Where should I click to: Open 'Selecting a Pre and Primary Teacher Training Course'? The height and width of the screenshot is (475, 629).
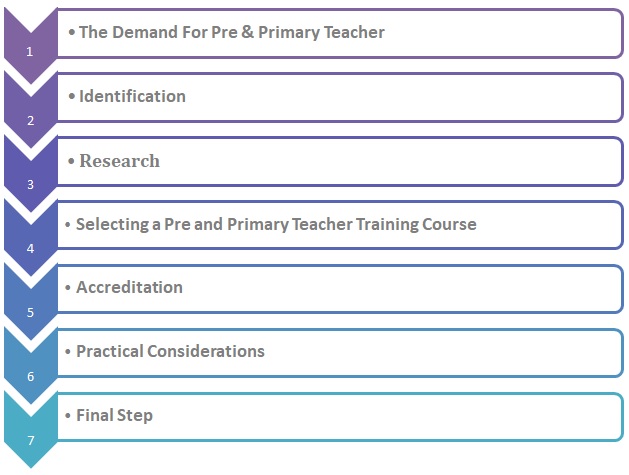click(x=276, y=224)
